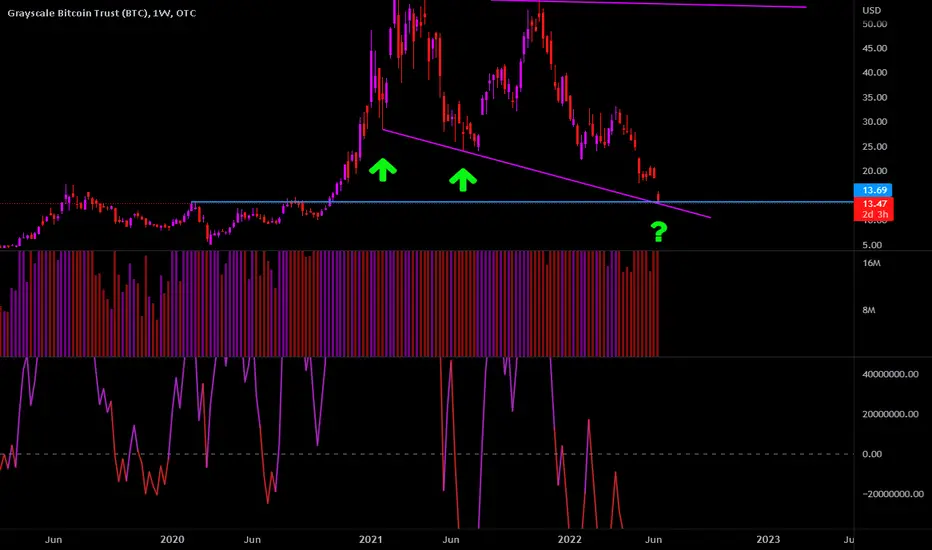Click the 2021 label on the time axis
This screenshot has height=550, width=932.
point(371,539)
